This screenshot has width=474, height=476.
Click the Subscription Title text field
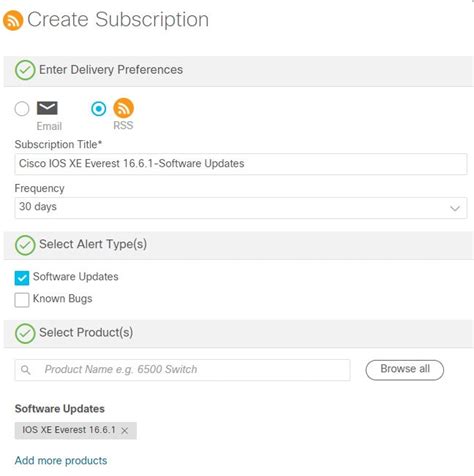pos(241,164)
